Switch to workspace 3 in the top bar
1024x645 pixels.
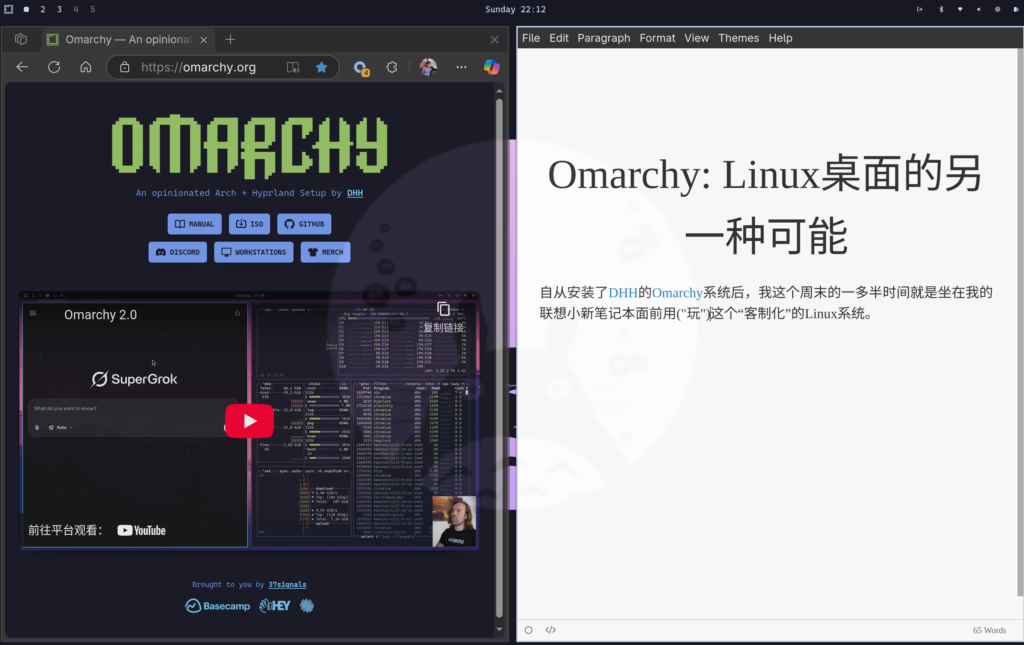tap(59, 9)
